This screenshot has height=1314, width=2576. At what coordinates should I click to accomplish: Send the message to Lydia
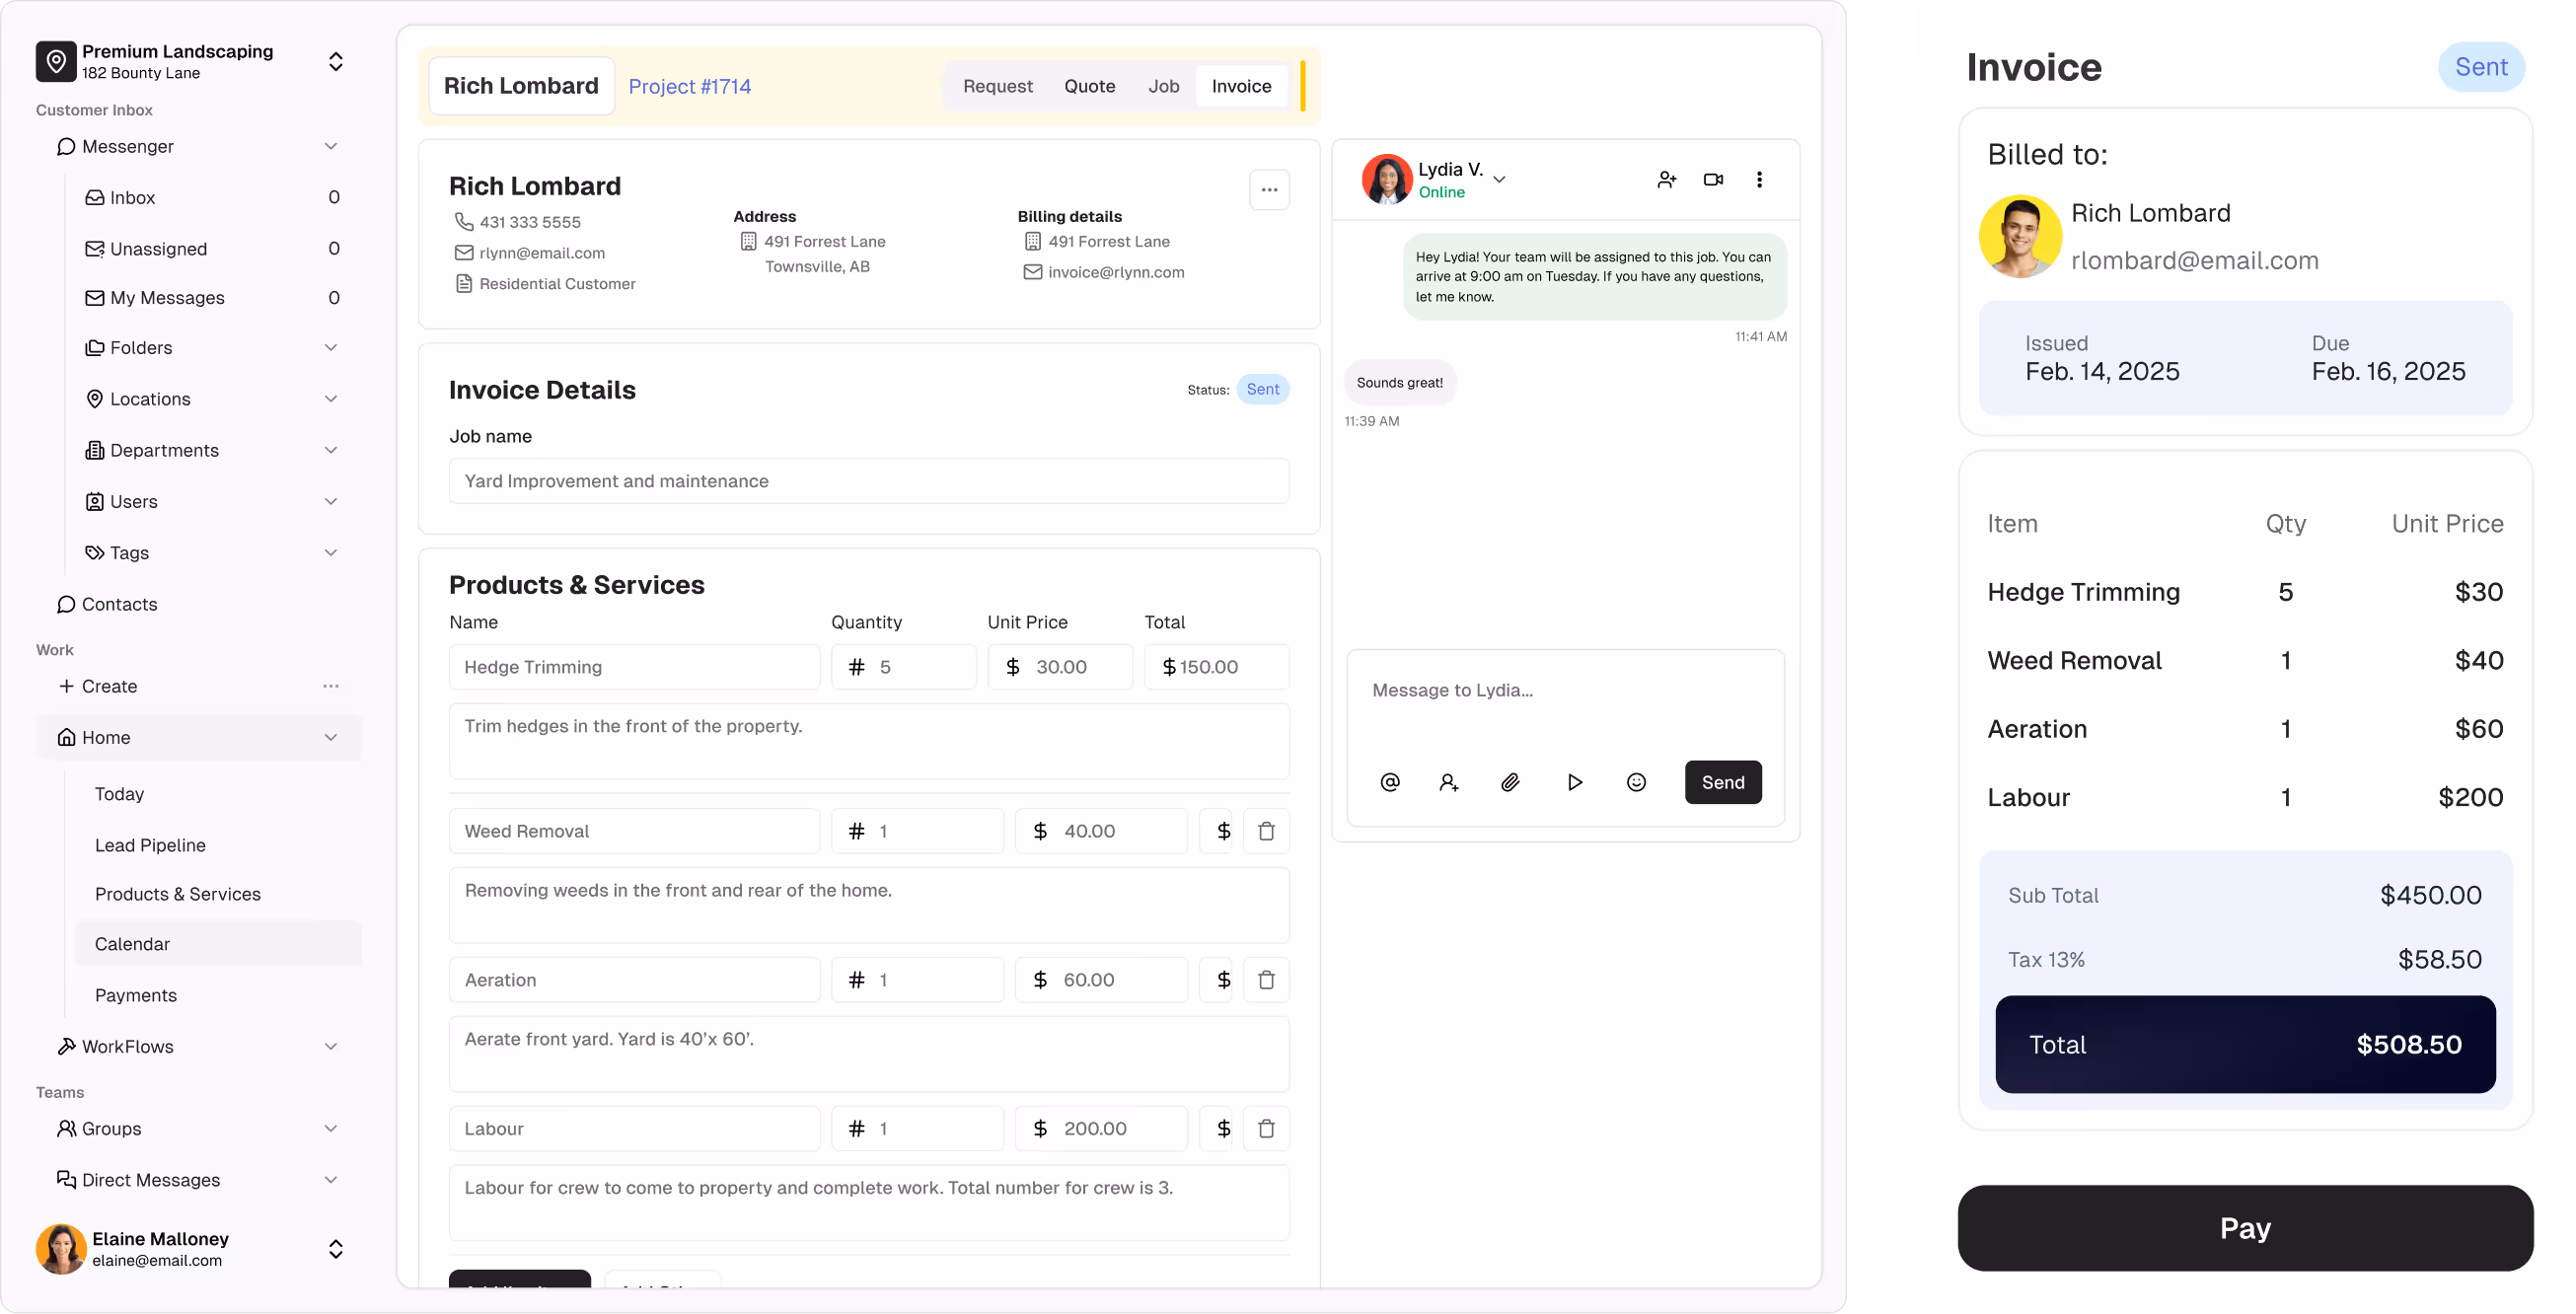tap(1722, 782)
